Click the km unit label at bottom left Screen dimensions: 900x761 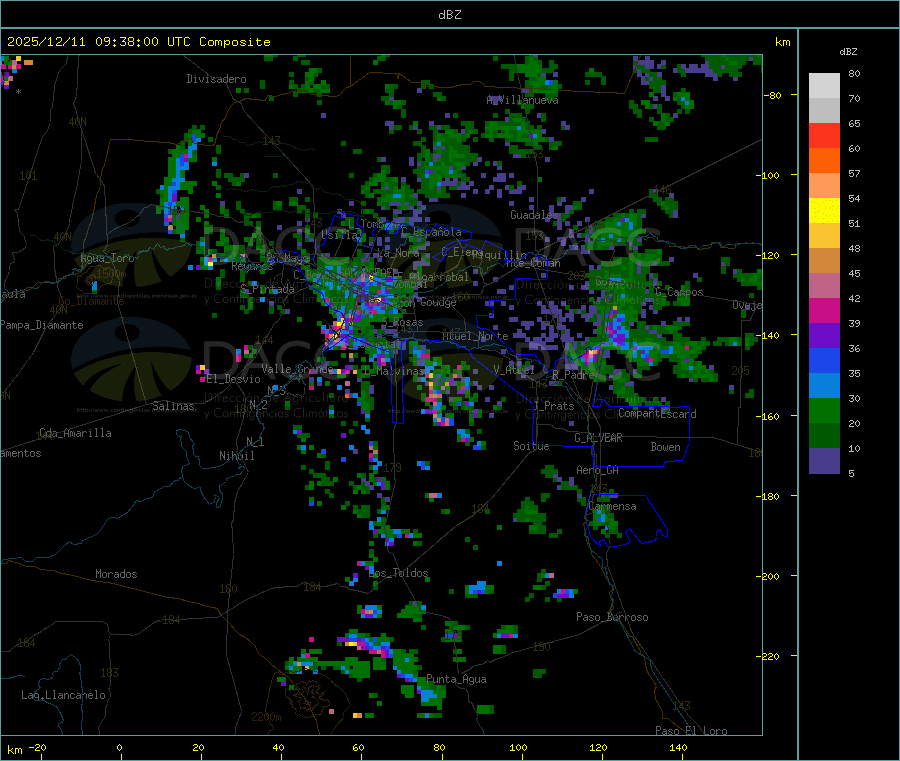click(14, 750)
